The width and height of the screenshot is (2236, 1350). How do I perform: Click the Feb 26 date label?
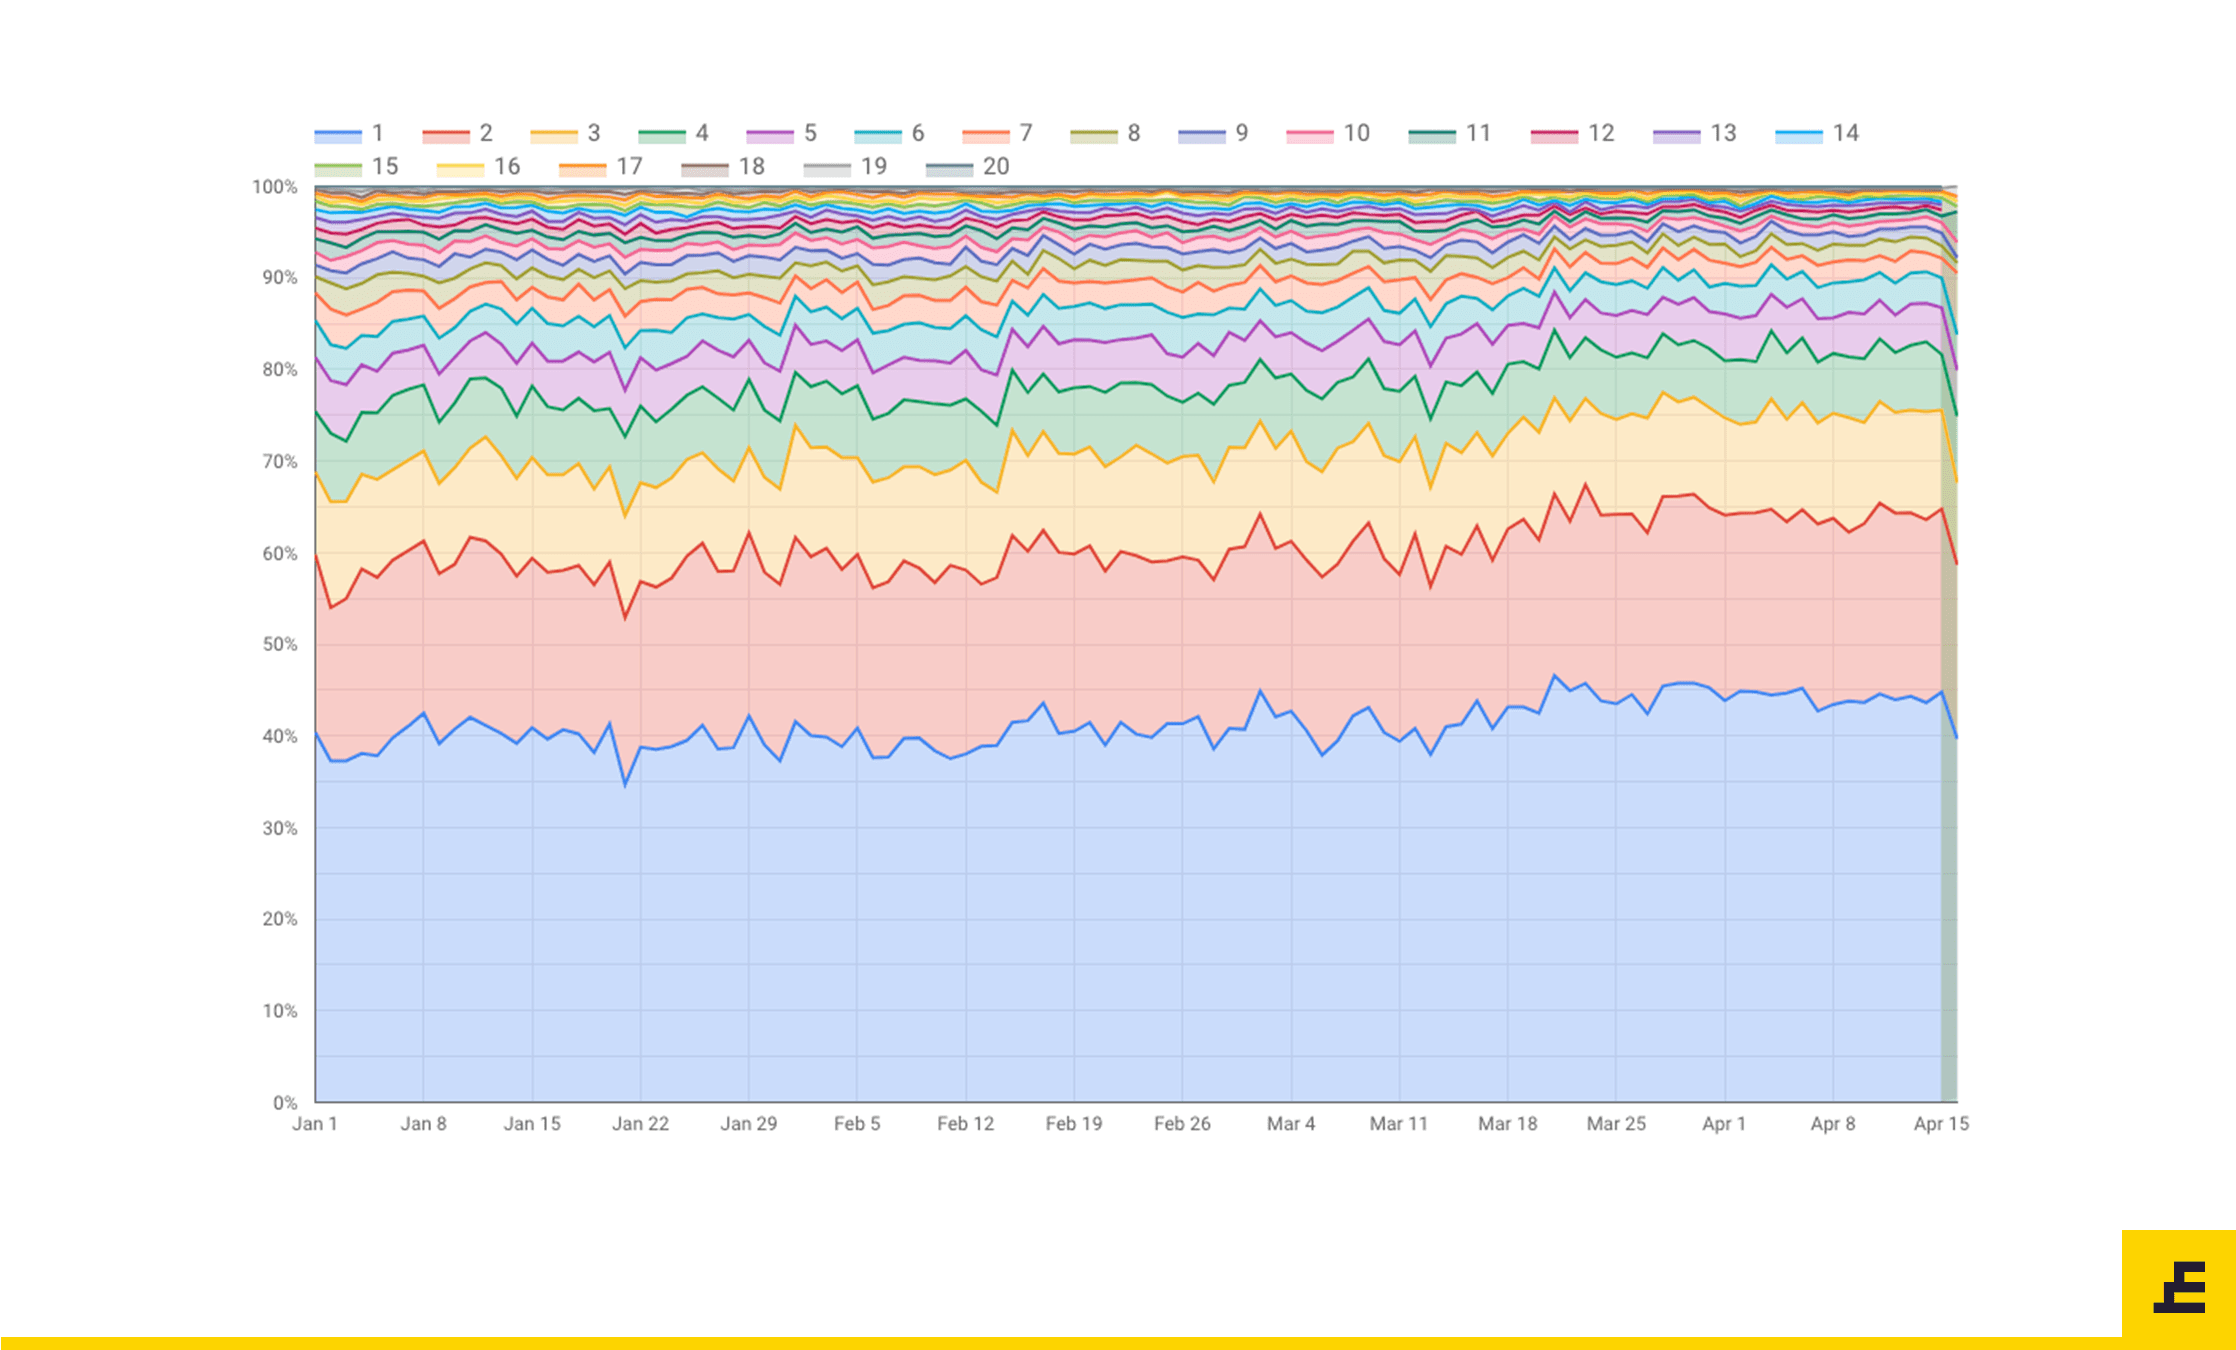pyautogui.click(x=1182, y=1124)
